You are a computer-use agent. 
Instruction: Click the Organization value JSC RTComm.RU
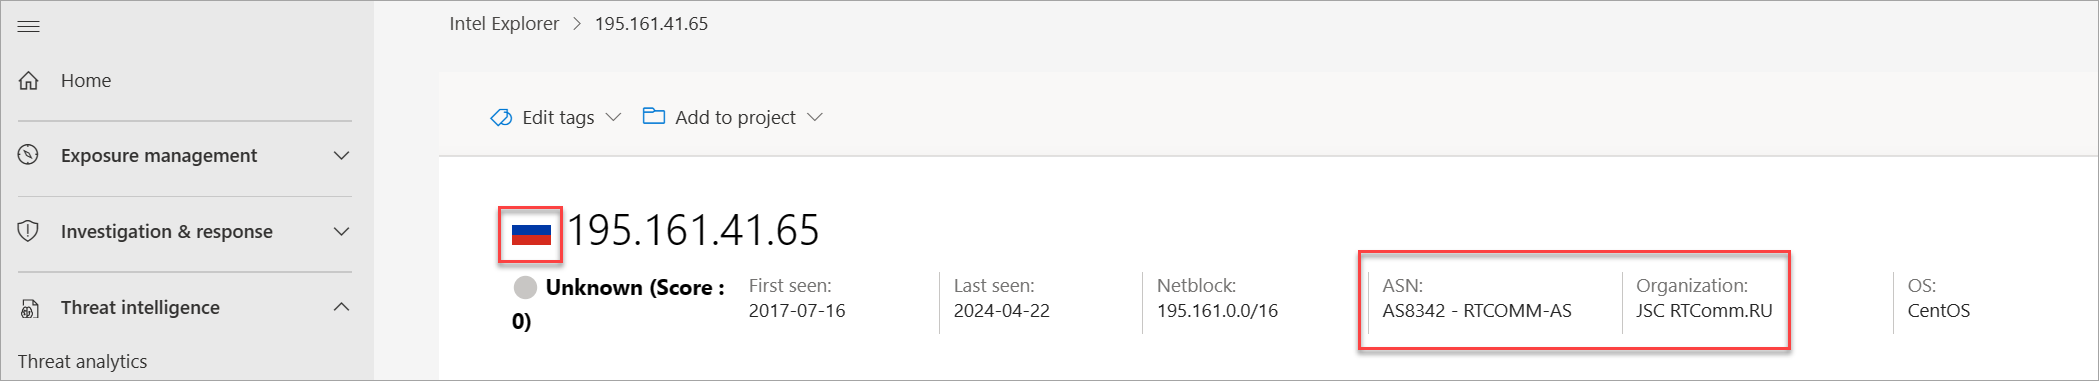pos(1704,310)
